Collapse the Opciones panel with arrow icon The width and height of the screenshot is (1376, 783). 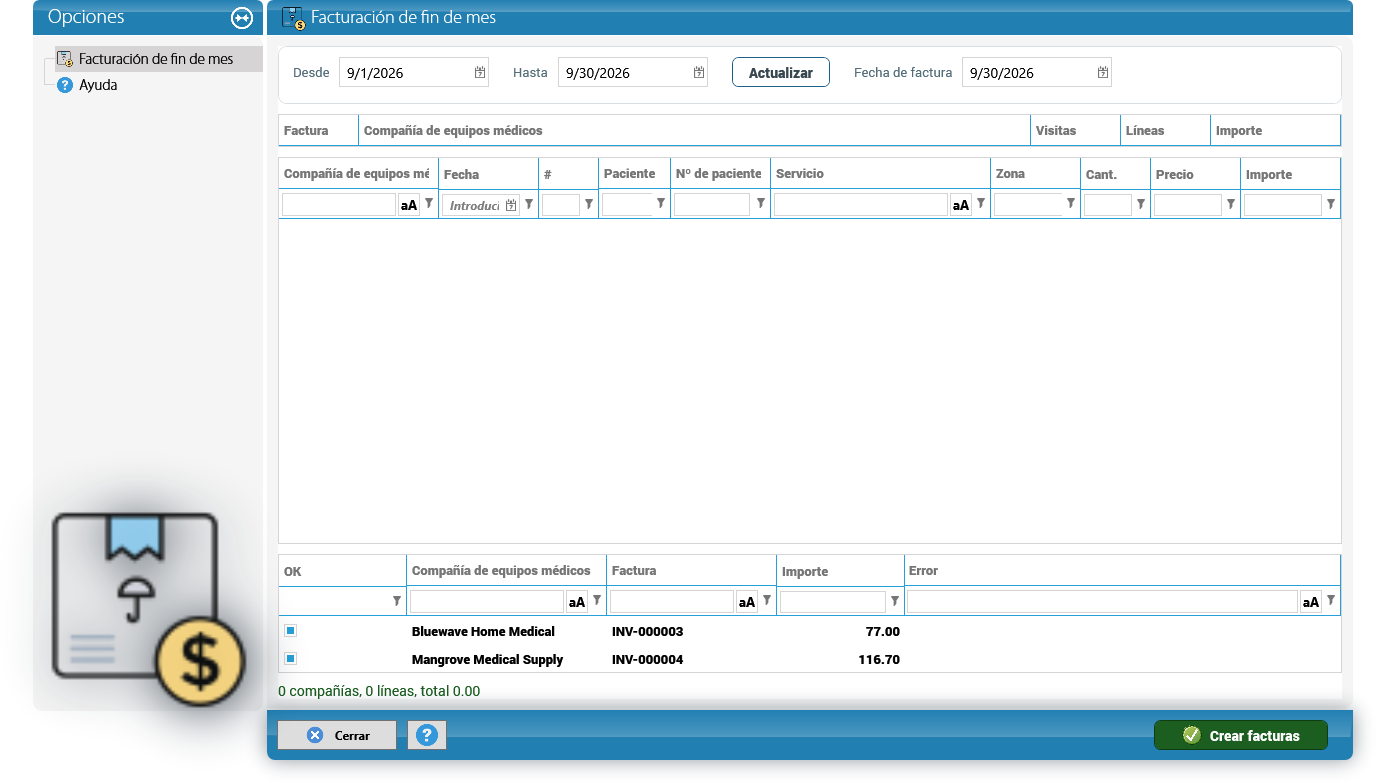241,18
